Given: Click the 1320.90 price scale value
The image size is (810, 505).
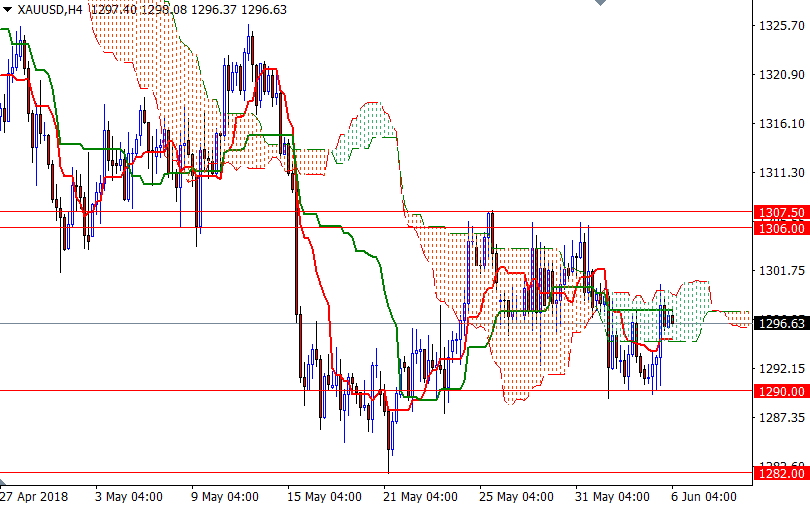Looking at the screenshot, I should pos(782,75).
